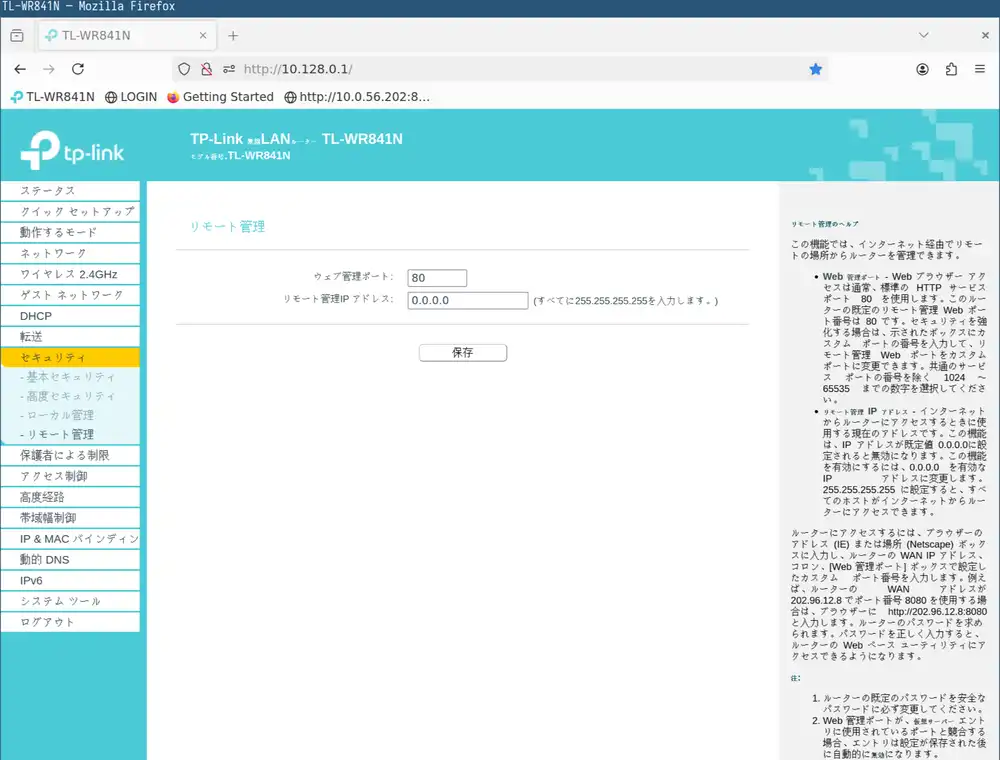This screenshot has height=760, width=1000.
Task: Click the 保存 button
Action: point(463,353)
